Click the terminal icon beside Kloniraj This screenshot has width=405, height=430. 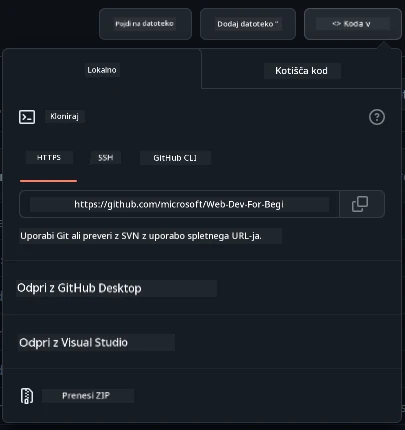(x=27, y=117)
